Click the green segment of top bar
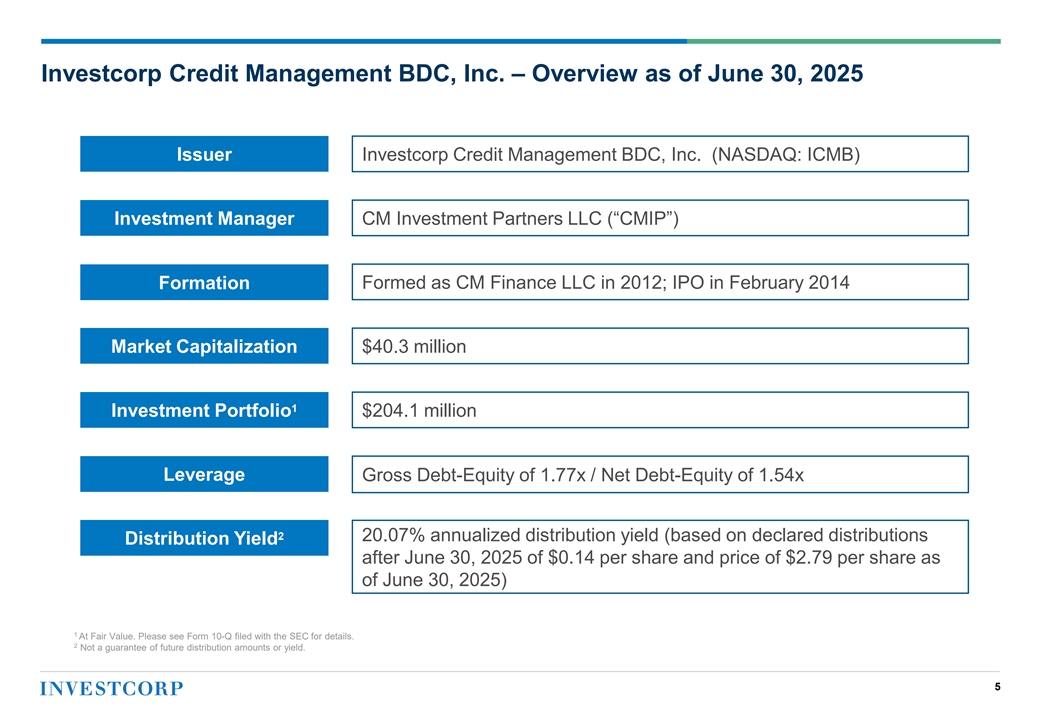The width and height of the screenshot is (1040, 720). pos(843,41)
